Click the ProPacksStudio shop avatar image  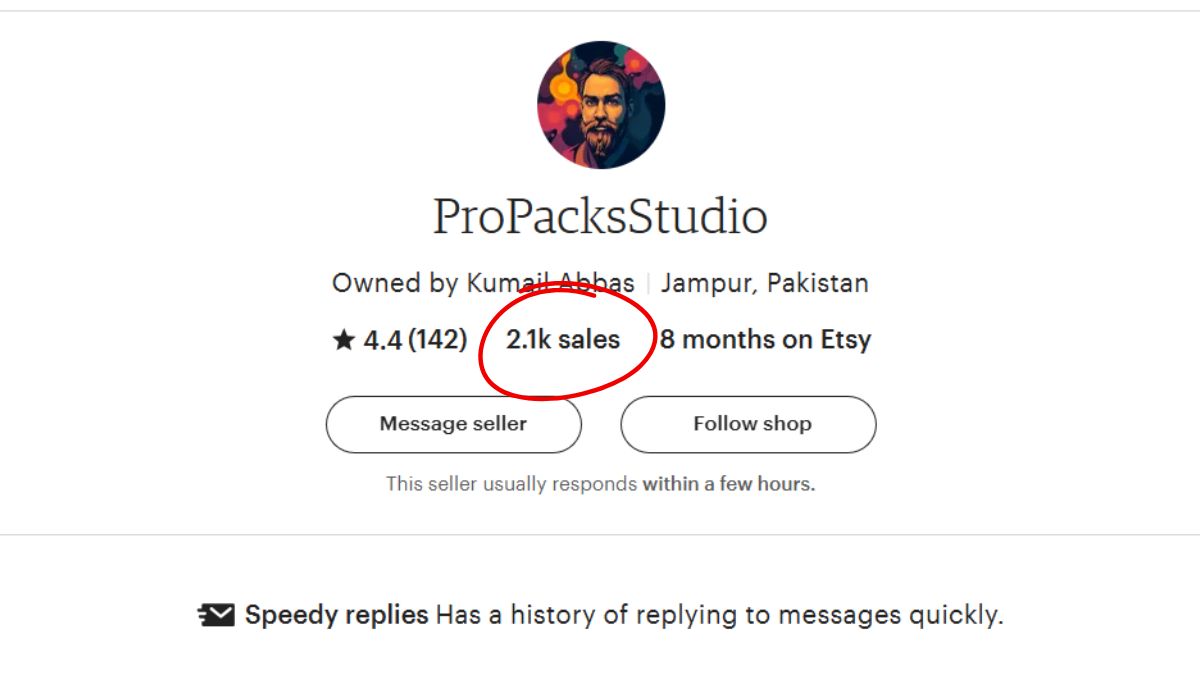600,105
